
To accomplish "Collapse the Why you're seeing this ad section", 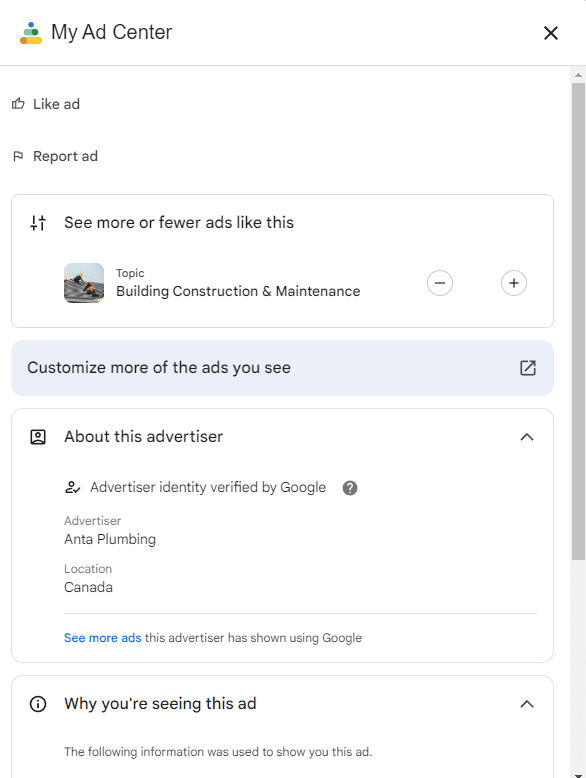I will click(527, 704).
